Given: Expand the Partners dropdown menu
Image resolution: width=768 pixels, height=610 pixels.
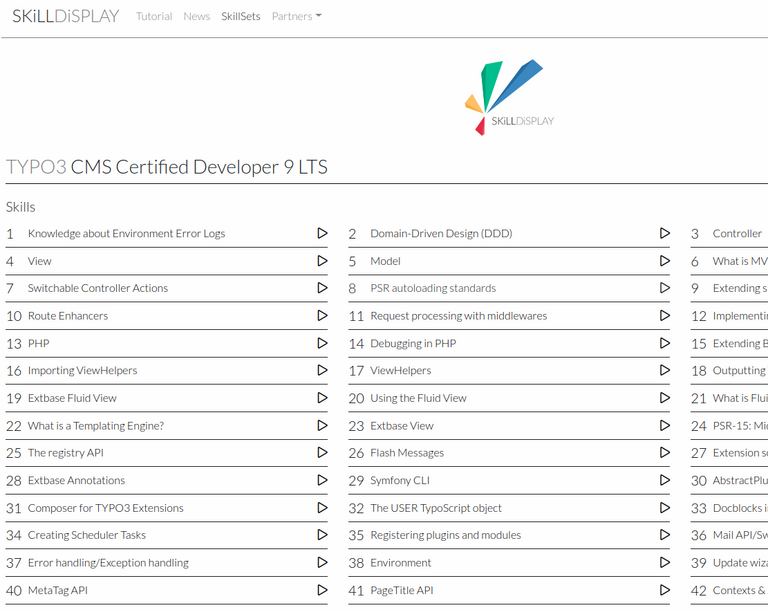Looking at the screenshot, I should click(x=296, y=17).
